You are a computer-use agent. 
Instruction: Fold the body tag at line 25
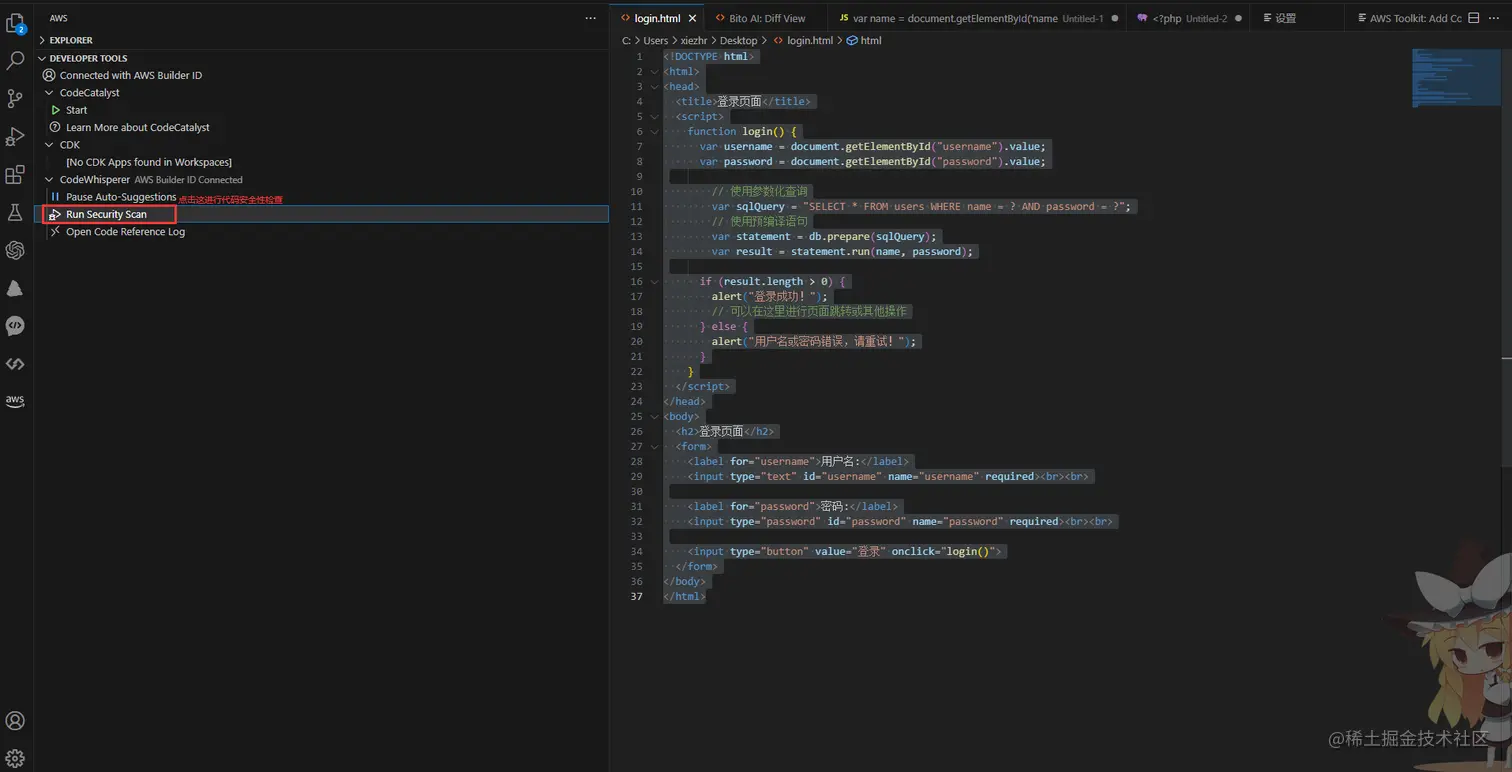point(654,416)
